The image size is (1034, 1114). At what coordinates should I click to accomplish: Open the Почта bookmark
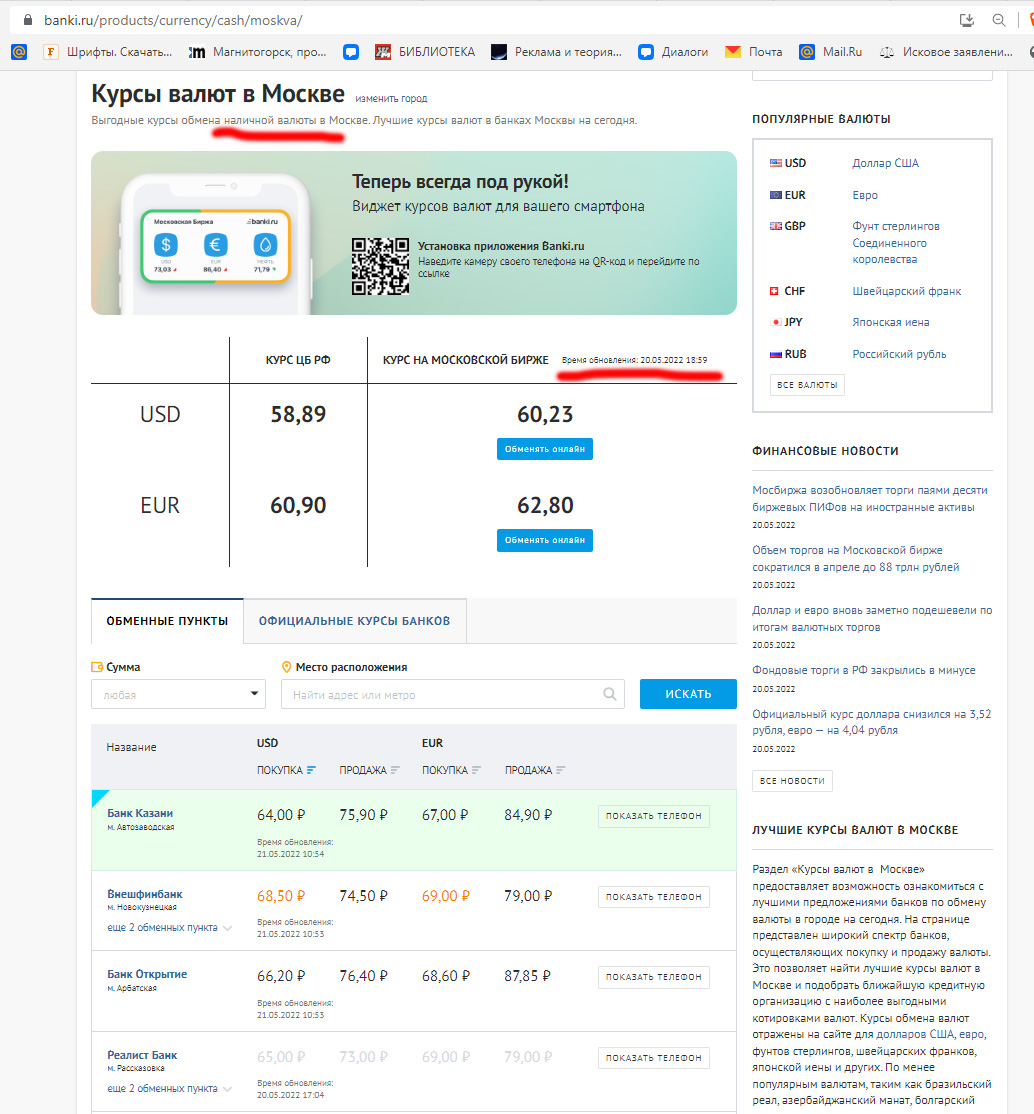coord(753,52)
